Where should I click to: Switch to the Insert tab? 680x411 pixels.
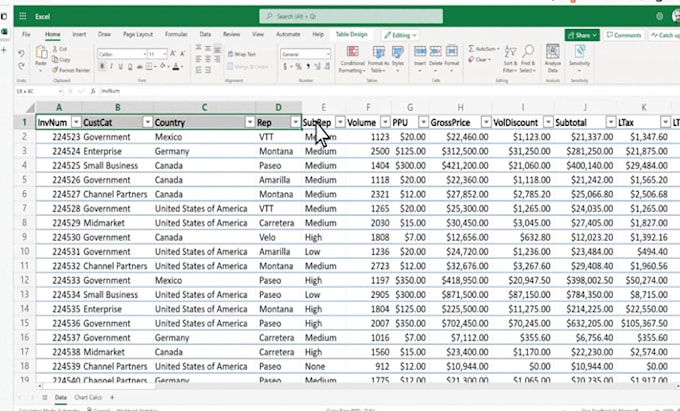[x=79, y=34]
